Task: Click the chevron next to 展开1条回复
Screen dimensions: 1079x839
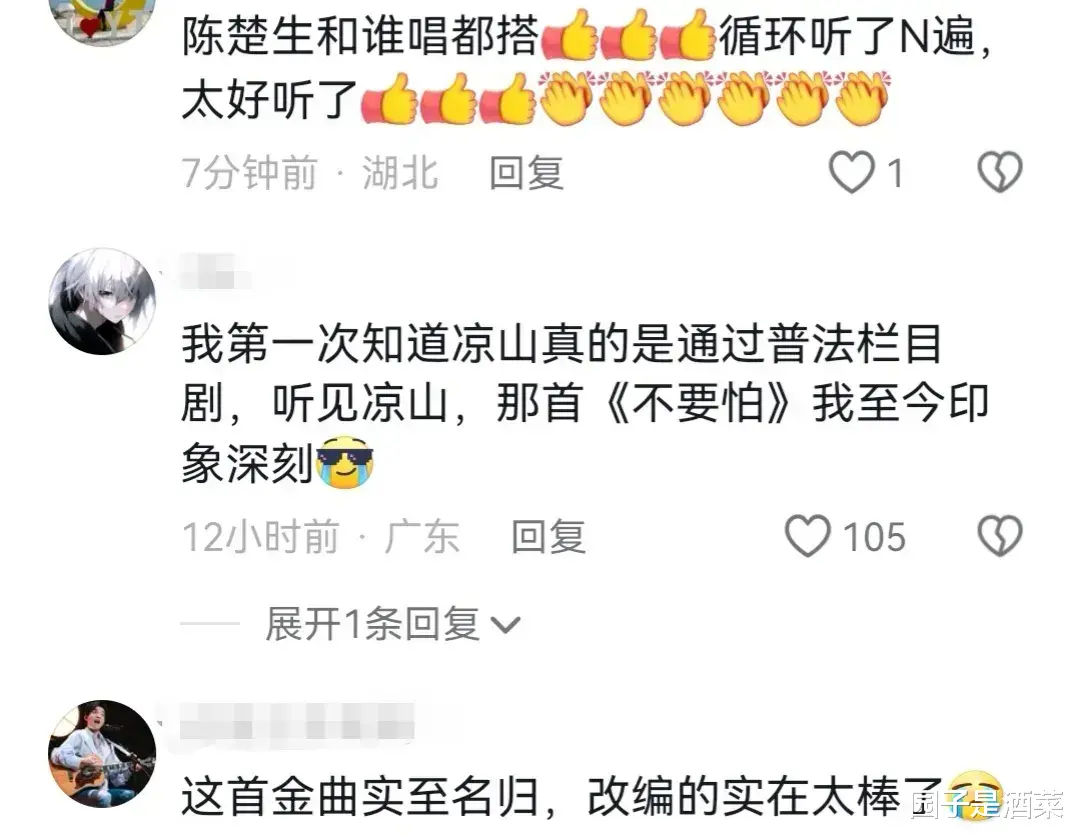Action: (505, 625)
